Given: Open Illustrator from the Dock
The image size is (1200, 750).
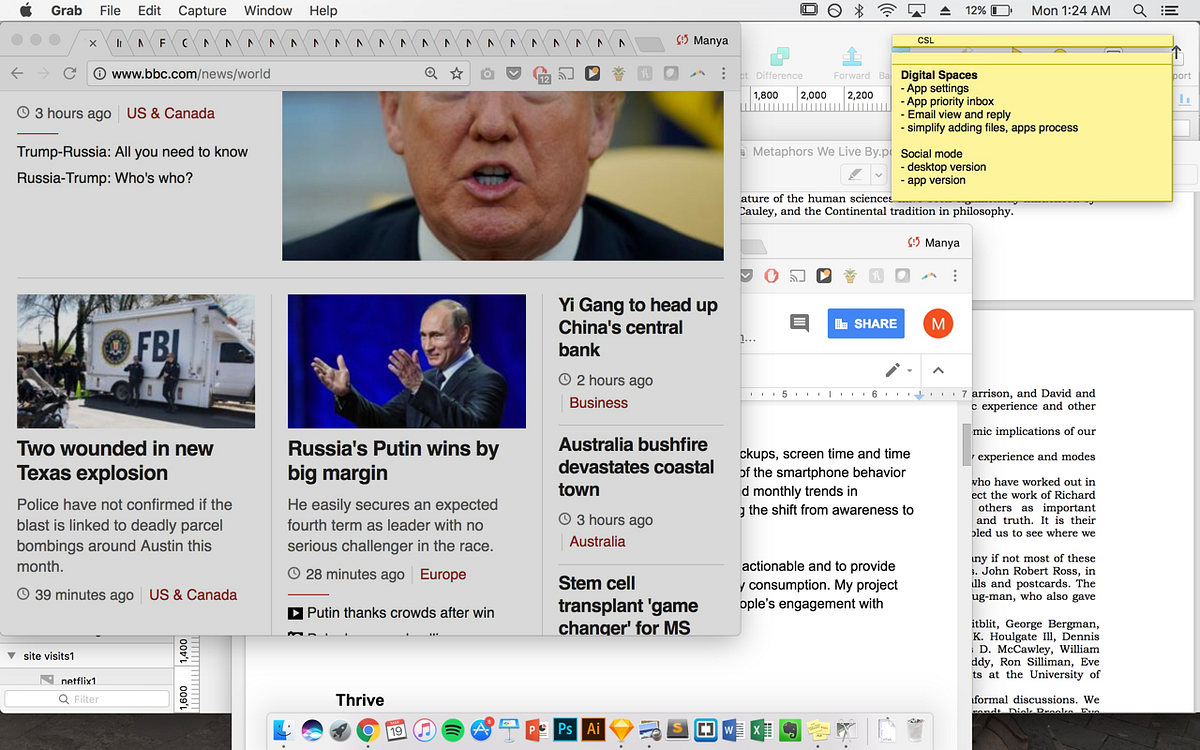Looking at the screenshot, I should coord(592,729).
